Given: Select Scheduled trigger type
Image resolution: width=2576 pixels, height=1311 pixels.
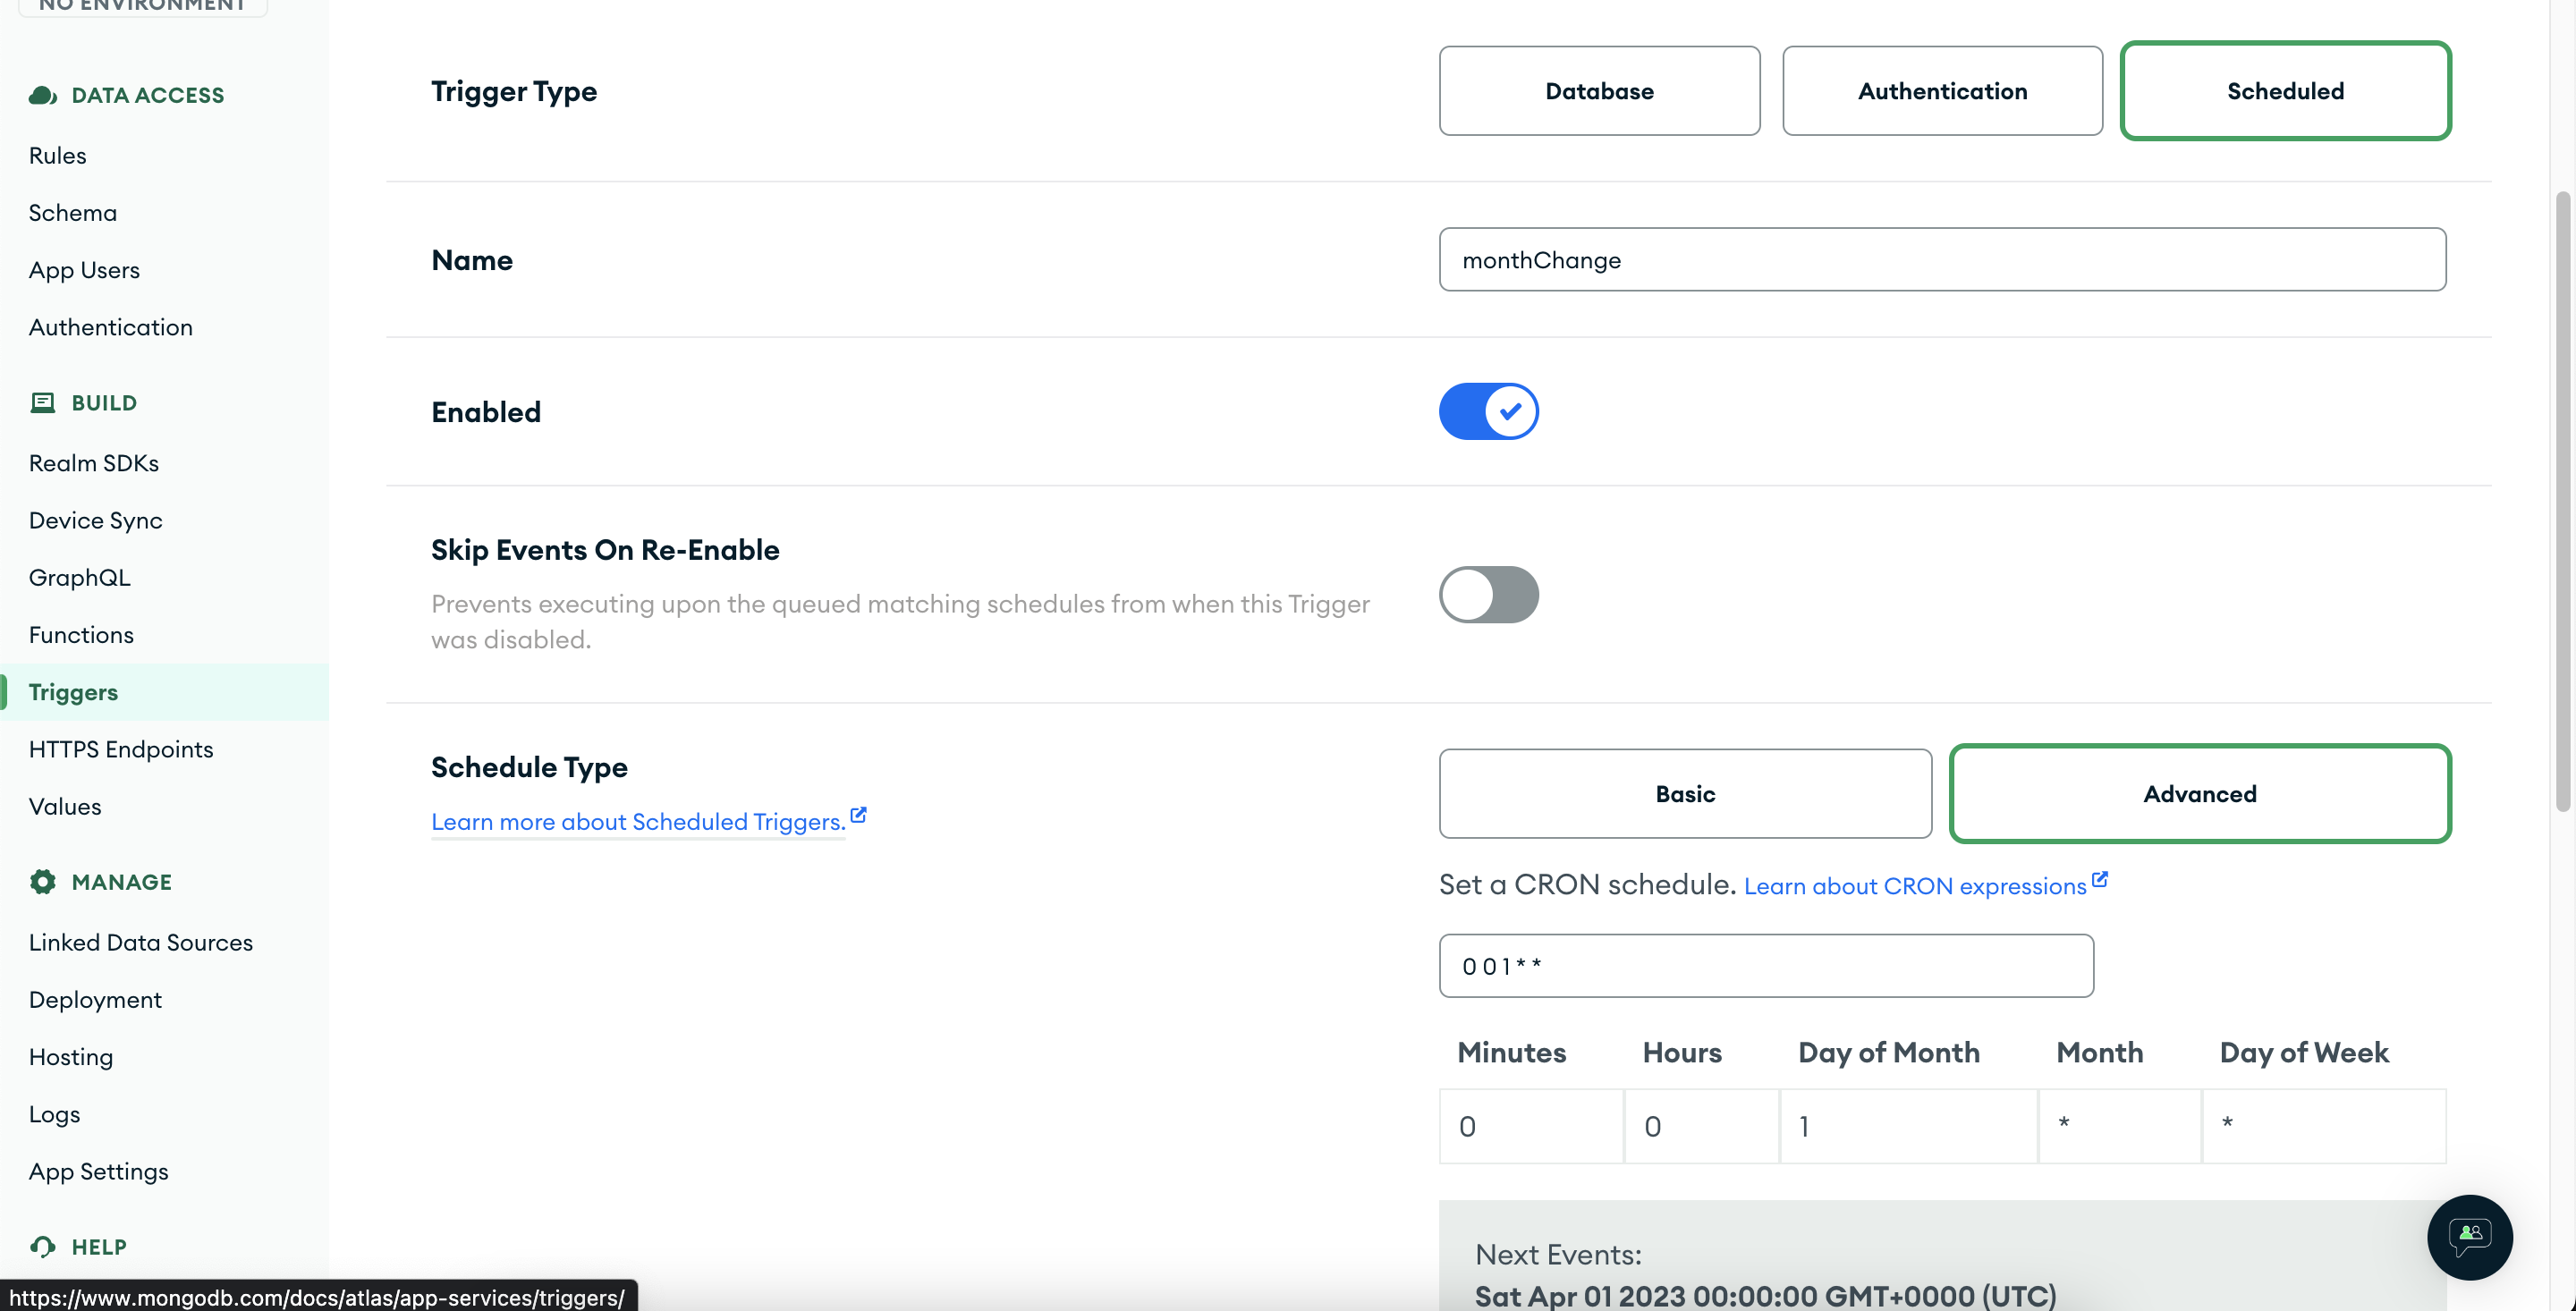Looking at the screenshot, I should point(2285,91).
